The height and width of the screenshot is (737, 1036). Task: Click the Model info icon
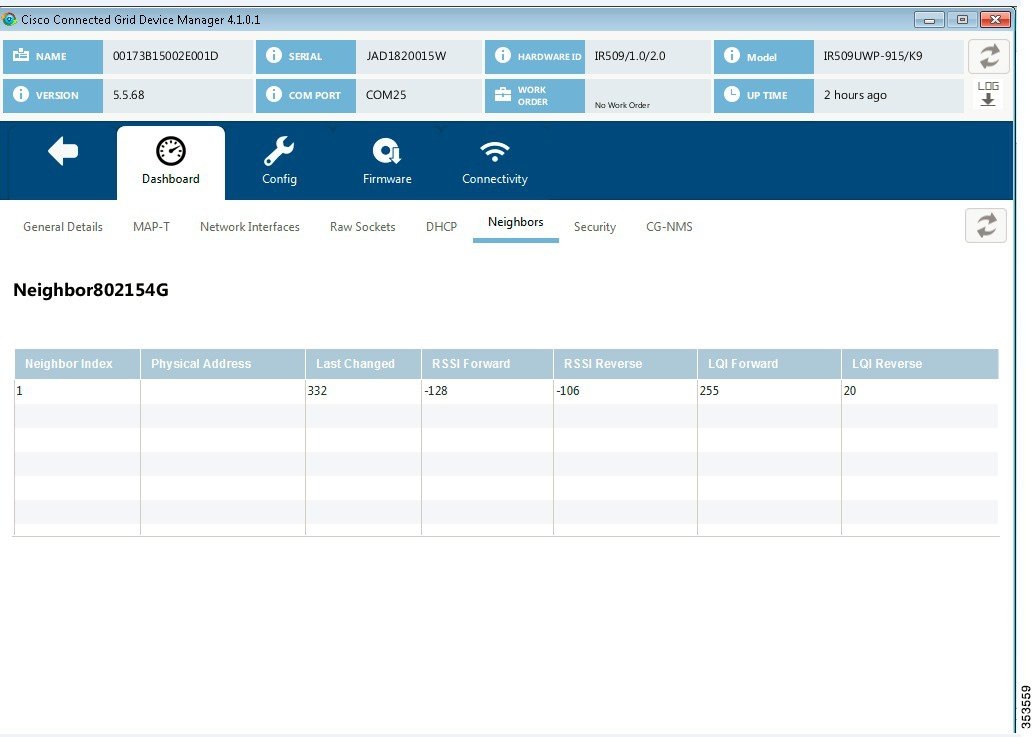(731, 56)
